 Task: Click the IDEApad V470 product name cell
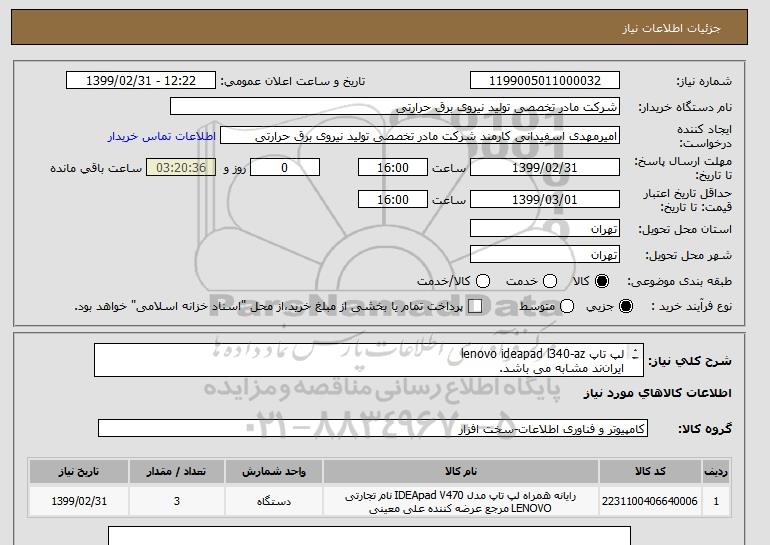(x=461, y=502)
